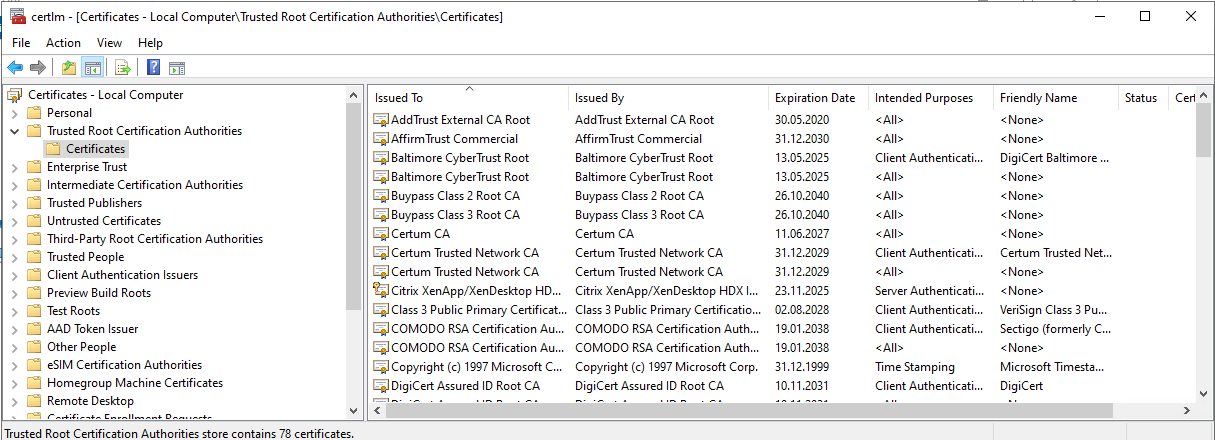Click Buypass Class 2 Root CA certificate icon
This screenshot has width=1215, height=440.
click(x=381, y=196)
